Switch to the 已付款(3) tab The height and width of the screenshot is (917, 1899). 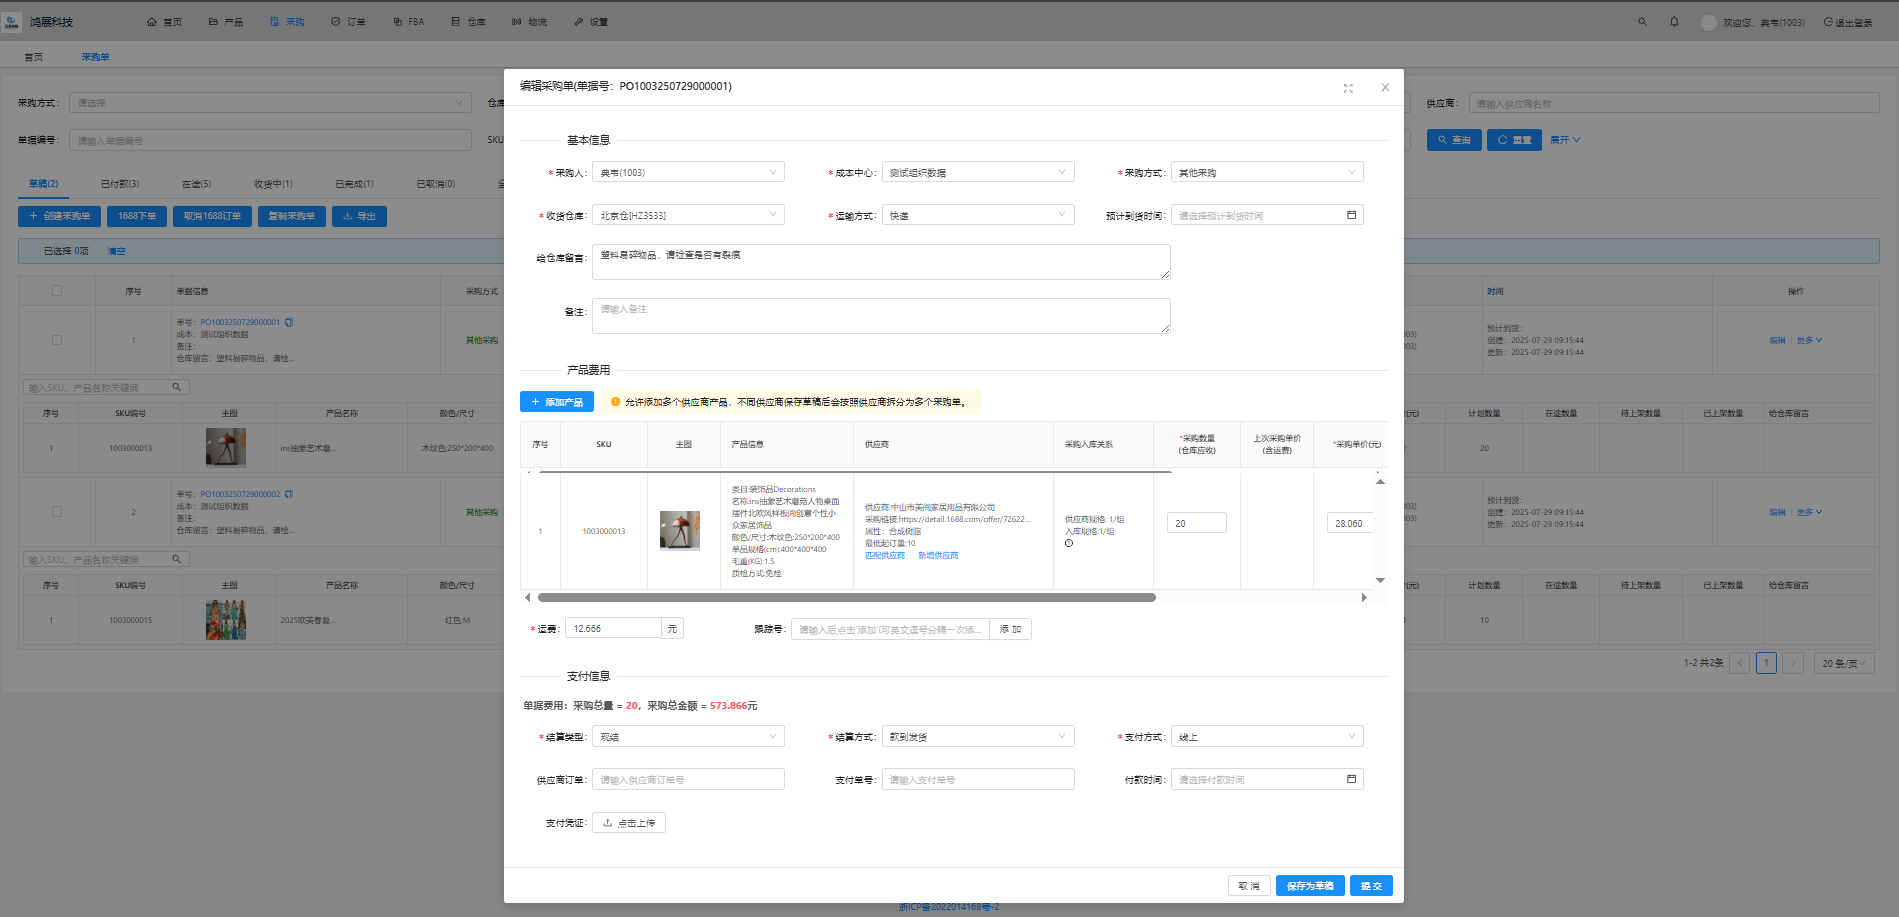coord(120,184)
